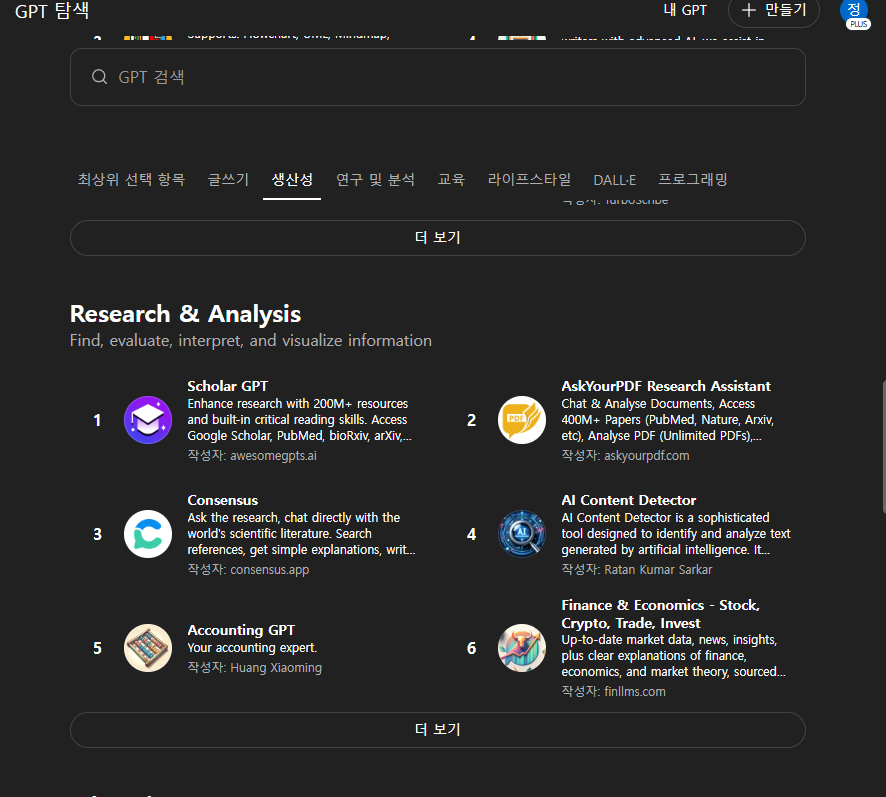This screenshot has height=797, width=886.
Task: Click the magnifier icon in GPT search
Action: coord(99,77)
